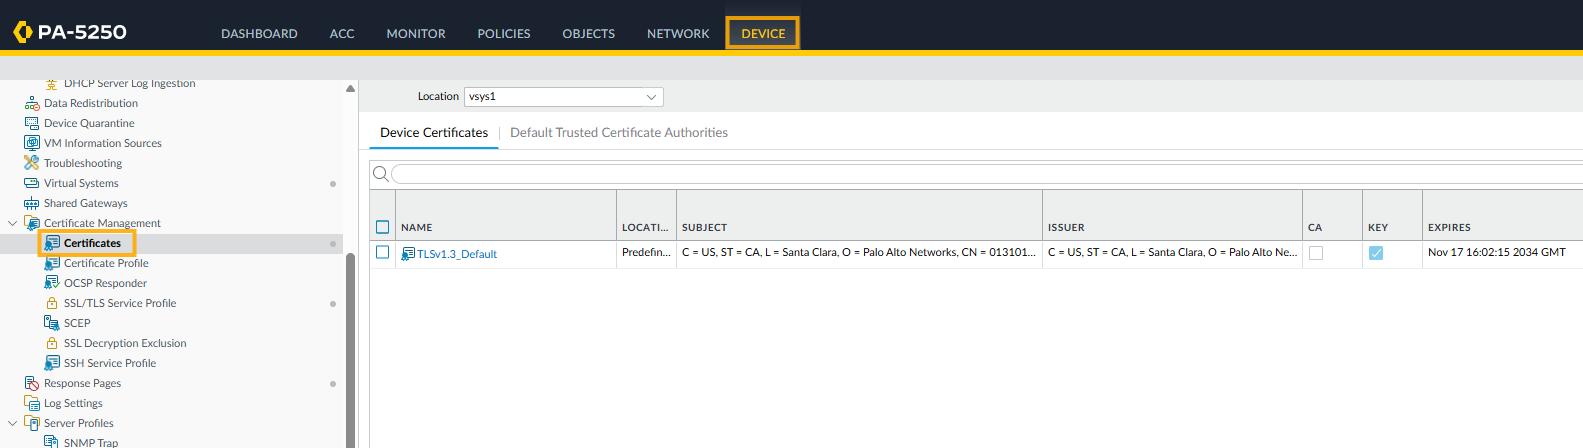
Task: Open the MONITOR tab
Action: (x=416, y=33)
